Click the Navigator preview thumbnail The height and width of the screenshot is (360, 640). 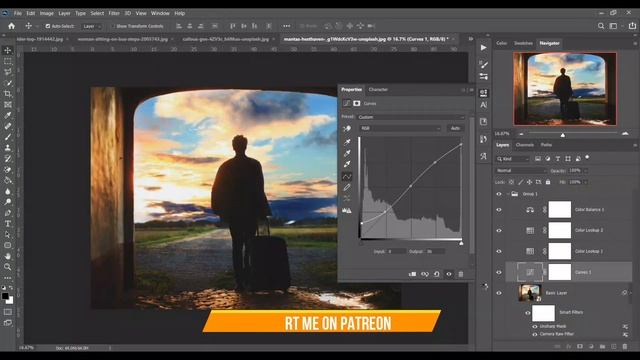[x=565, y=89]
